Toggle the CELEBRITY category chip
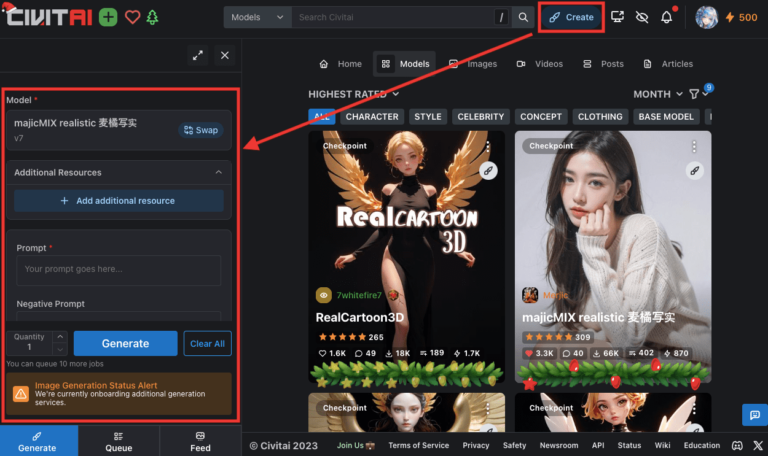Image resolution: width=768 pixels, height=456 pixels. [481, 117]
